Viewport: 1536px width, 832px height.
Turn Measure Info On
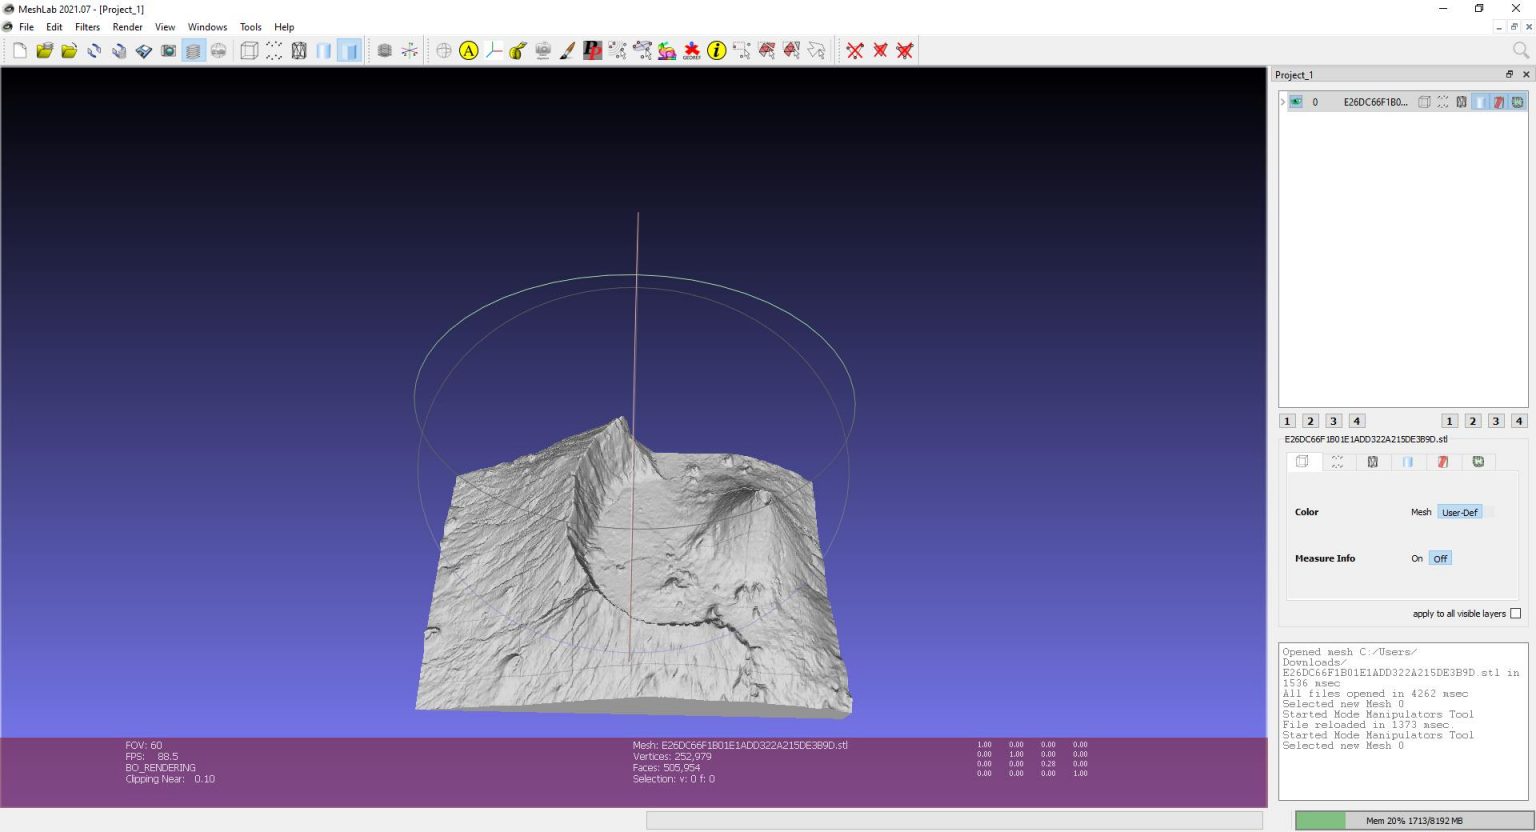pos(1417,558)
